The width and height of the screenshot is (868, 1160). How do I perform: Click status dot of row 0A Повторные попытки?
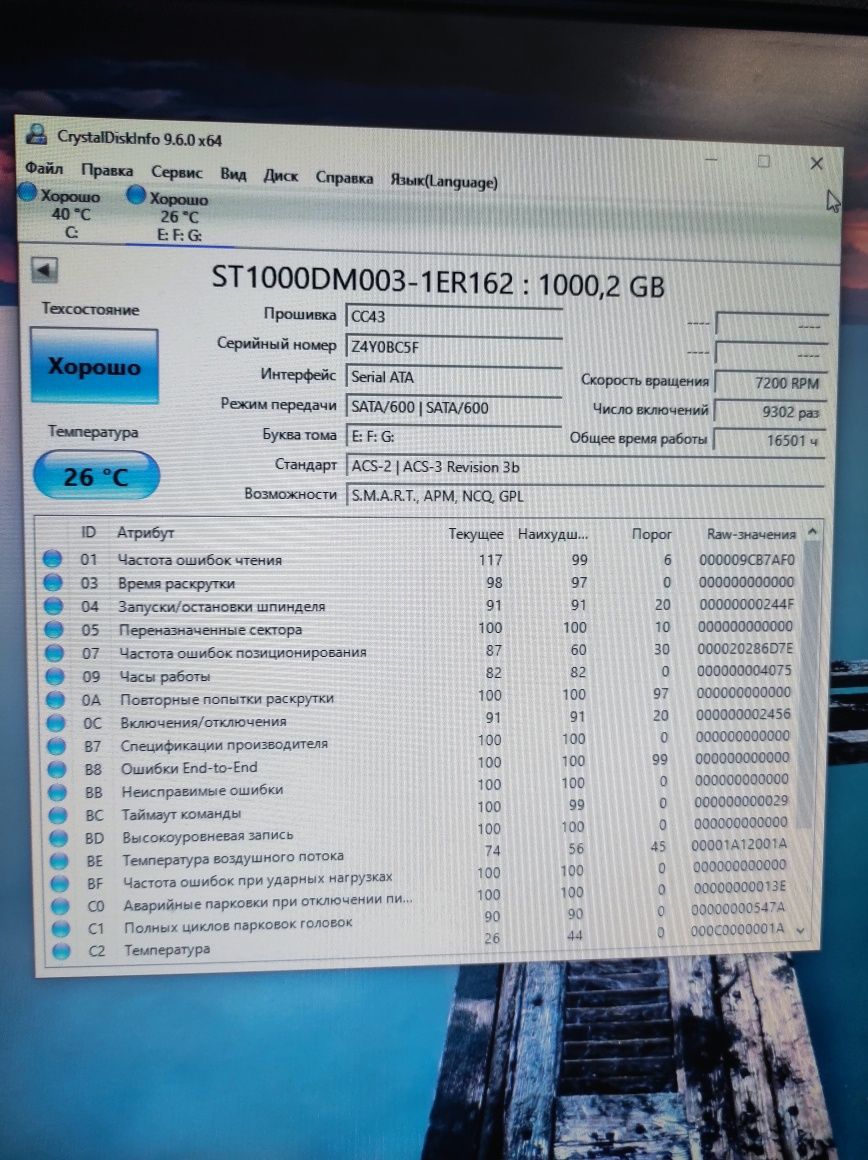coord(55,699)
